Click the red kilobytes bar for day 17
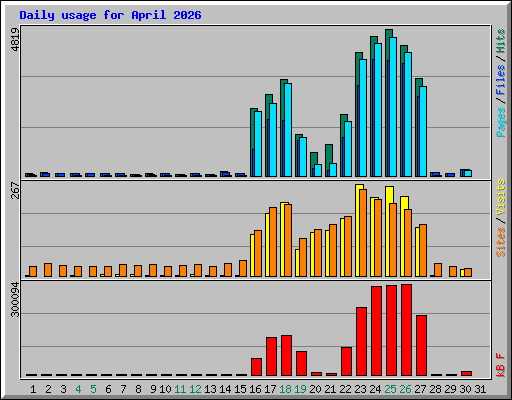 point(271,357)
